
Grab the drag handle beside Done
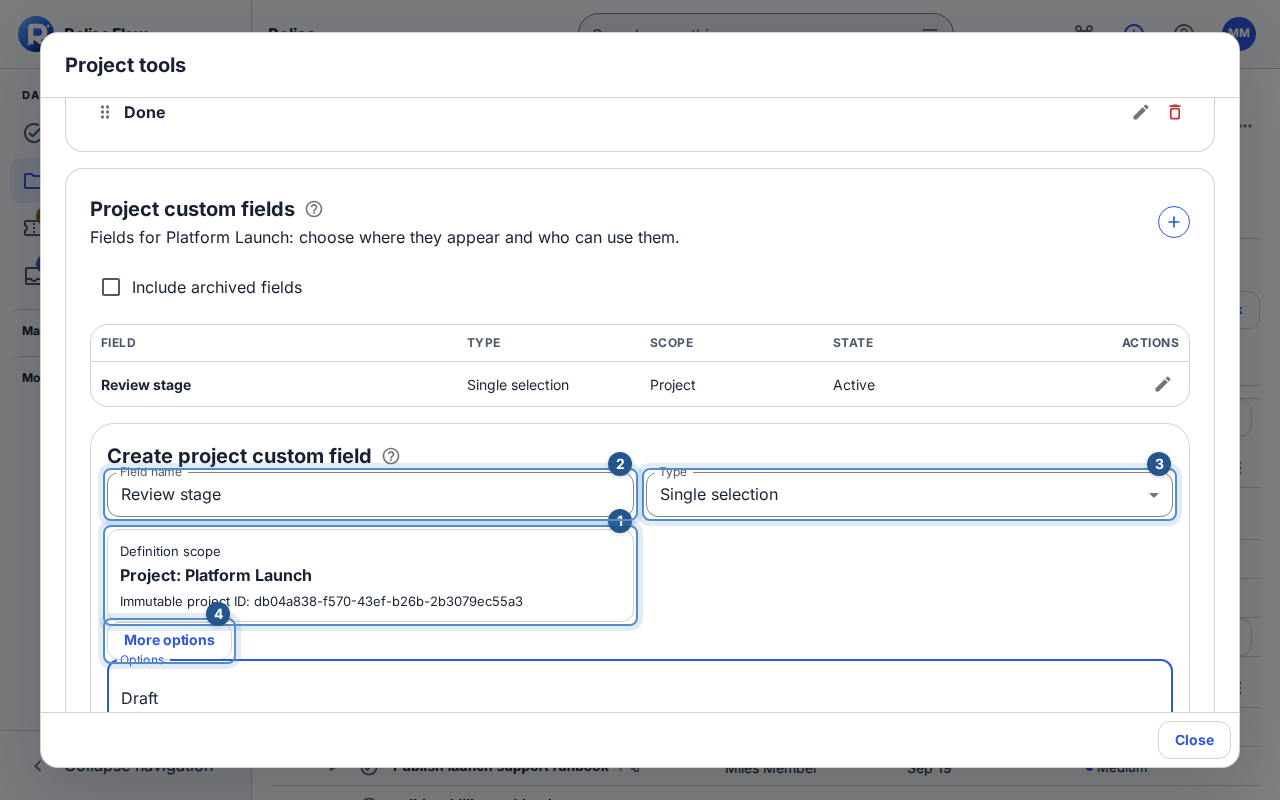coord(105,112)
